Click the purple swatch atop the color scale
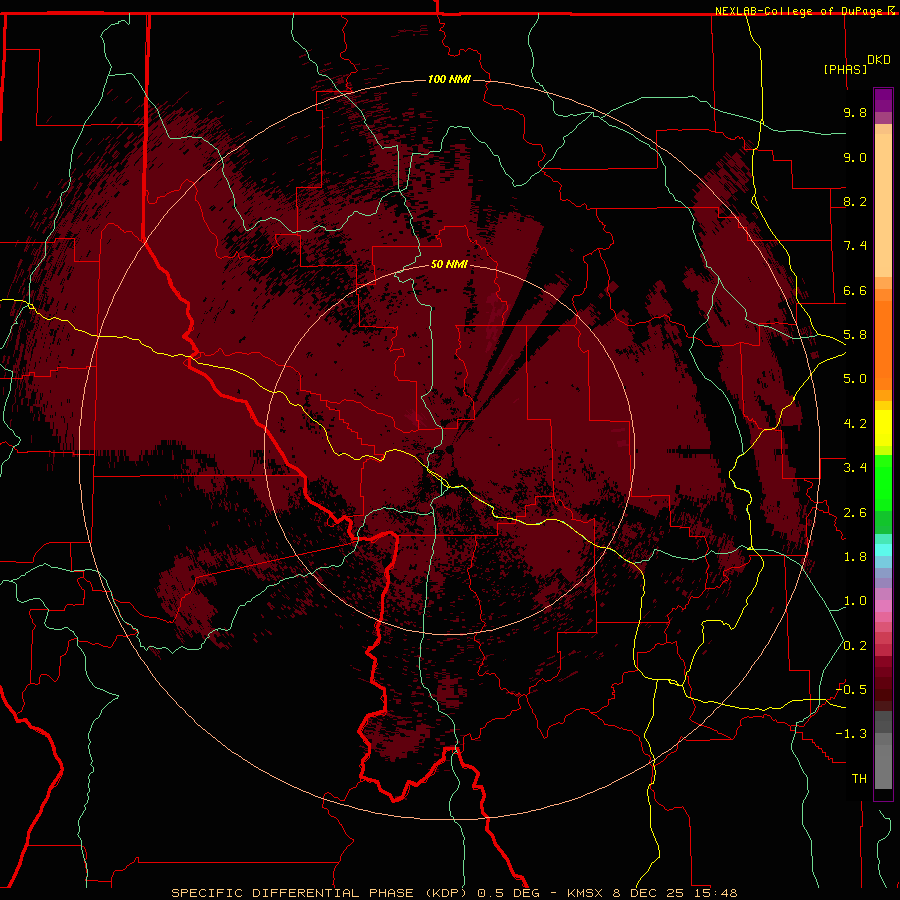The height and width of the screenshot is (900, 900). coord(883,101)
